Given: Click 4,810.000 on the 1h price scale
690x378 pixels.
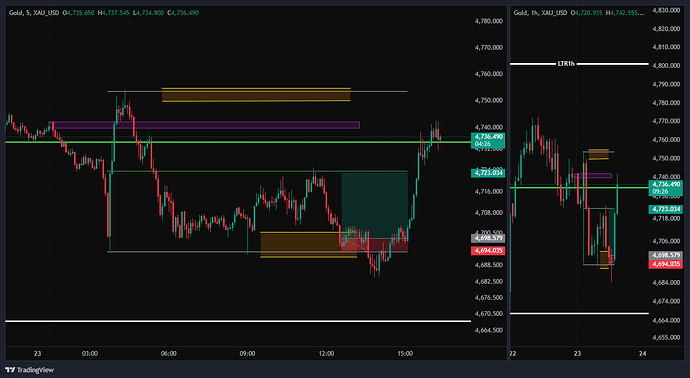Looking at the screenshot, I should [666, 47].
